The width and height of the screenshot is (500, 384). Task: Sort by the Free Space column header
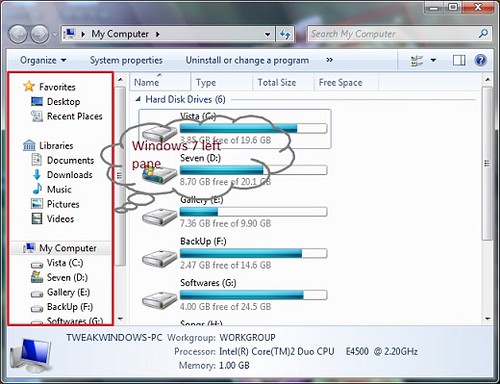346,82
